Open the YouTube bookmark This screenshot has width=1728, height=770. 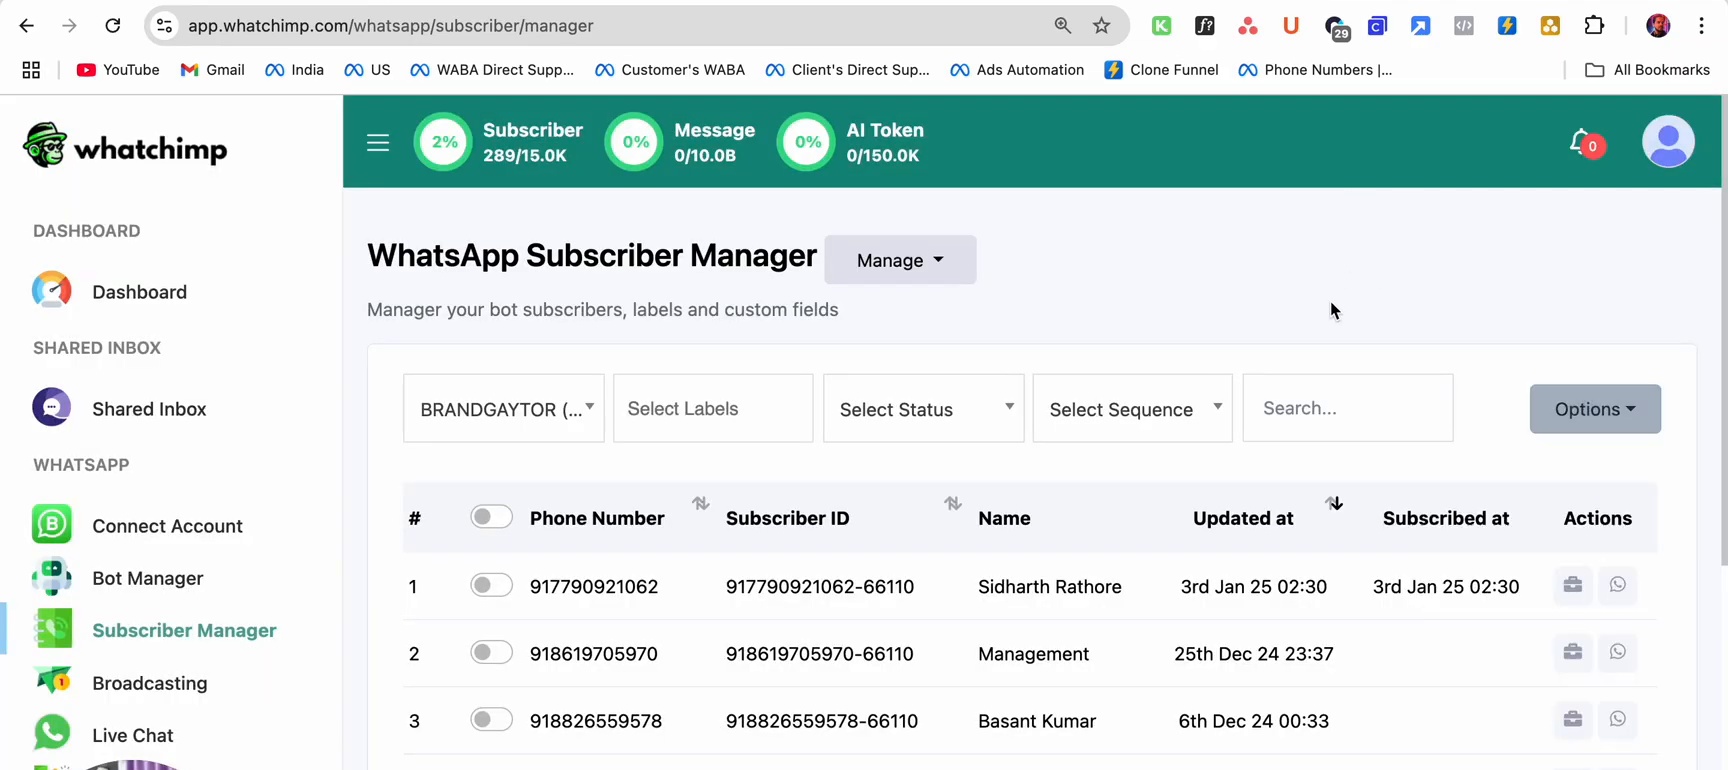[x=118, y=70]
